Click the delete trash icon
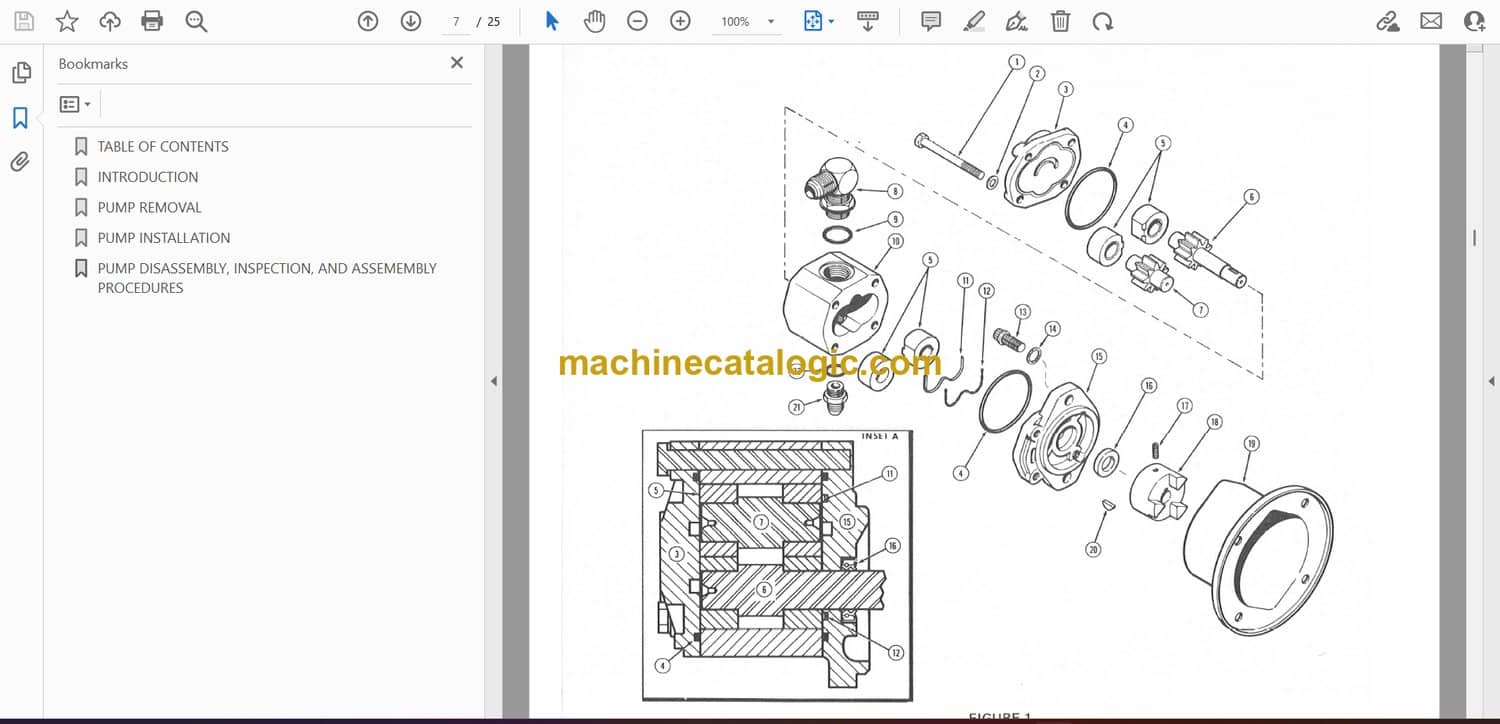1500x724 pixels. pos(1060,21)
